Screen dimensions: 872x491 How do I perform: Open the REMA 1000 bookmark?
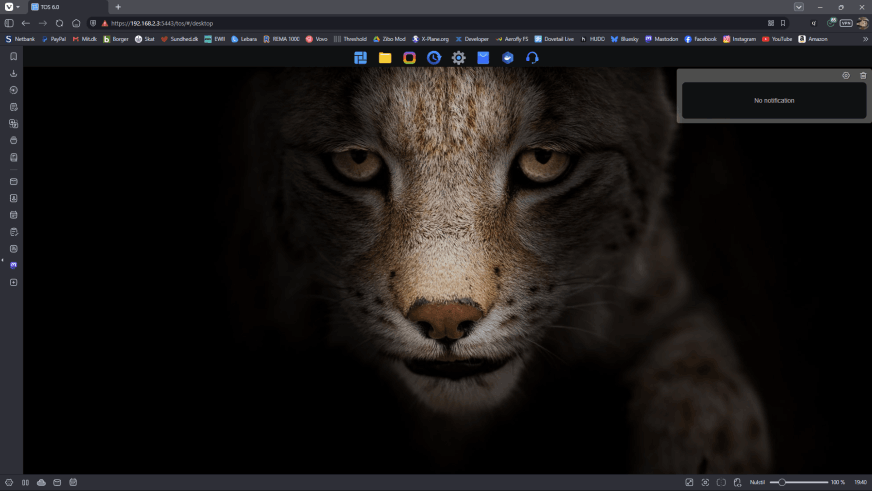click(x=281, y=39)
